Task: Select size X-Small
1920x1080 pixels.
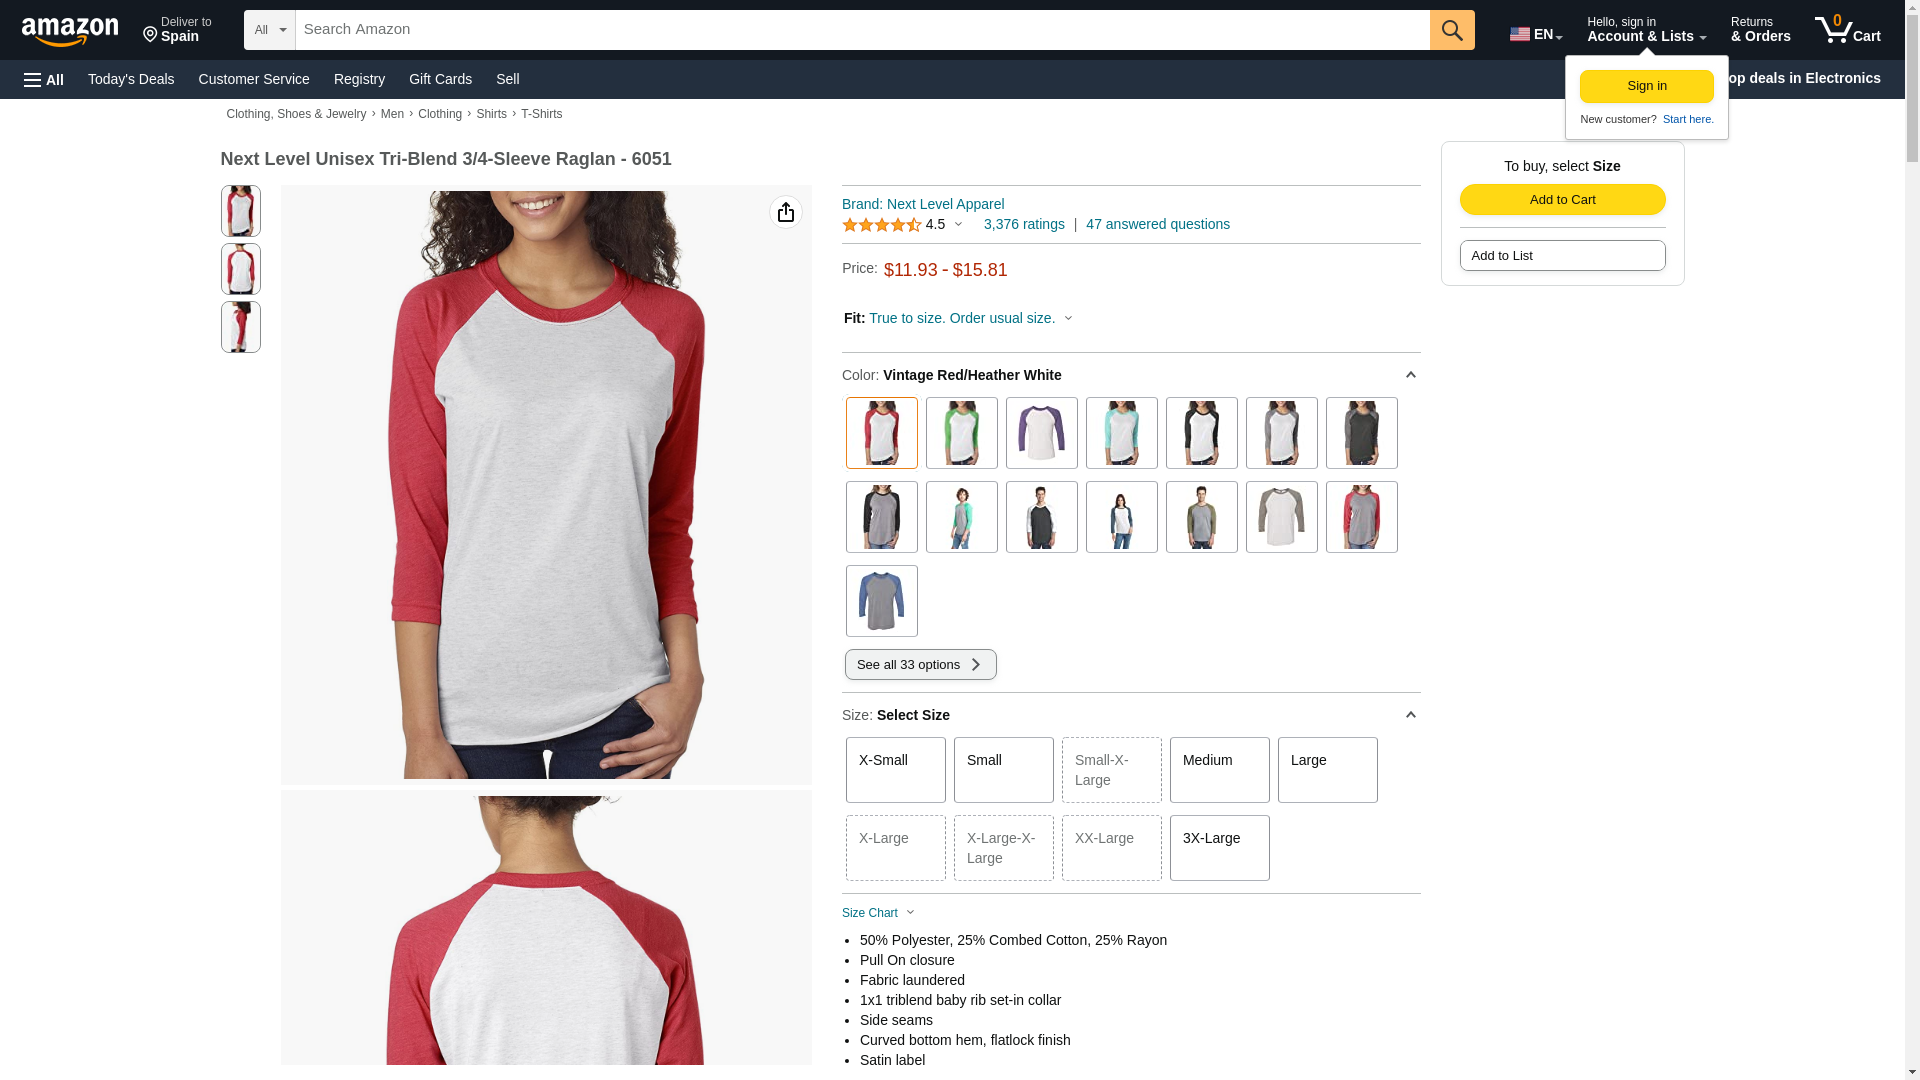Action: (896, 770)
